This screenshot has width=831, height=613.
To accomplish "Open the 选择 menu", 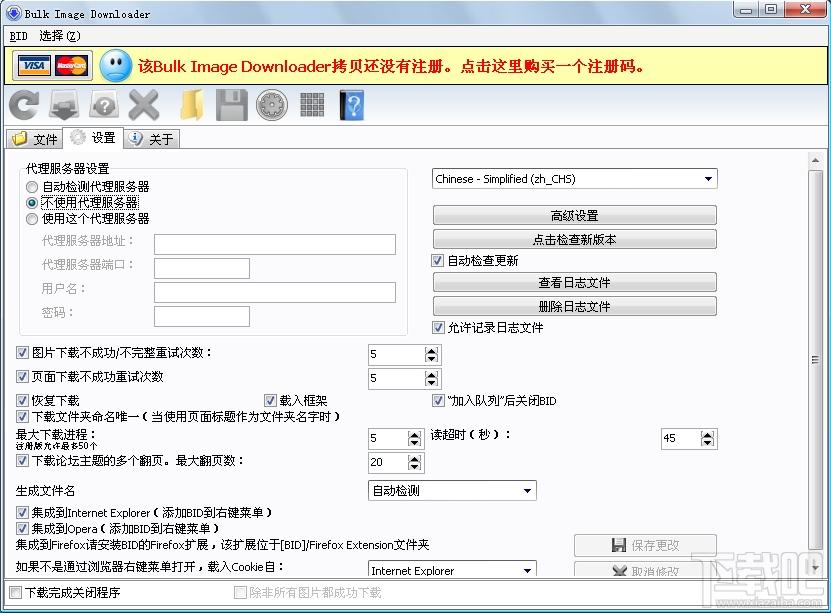I will tap(59, 36).
